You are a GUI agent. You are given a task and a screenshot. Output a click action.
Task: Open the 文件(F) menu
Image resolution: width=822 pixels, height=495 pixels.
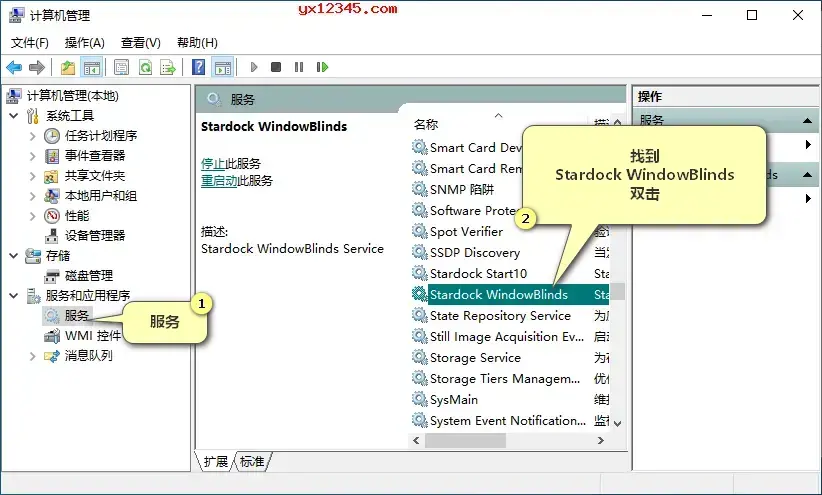[x=30, y=42]
